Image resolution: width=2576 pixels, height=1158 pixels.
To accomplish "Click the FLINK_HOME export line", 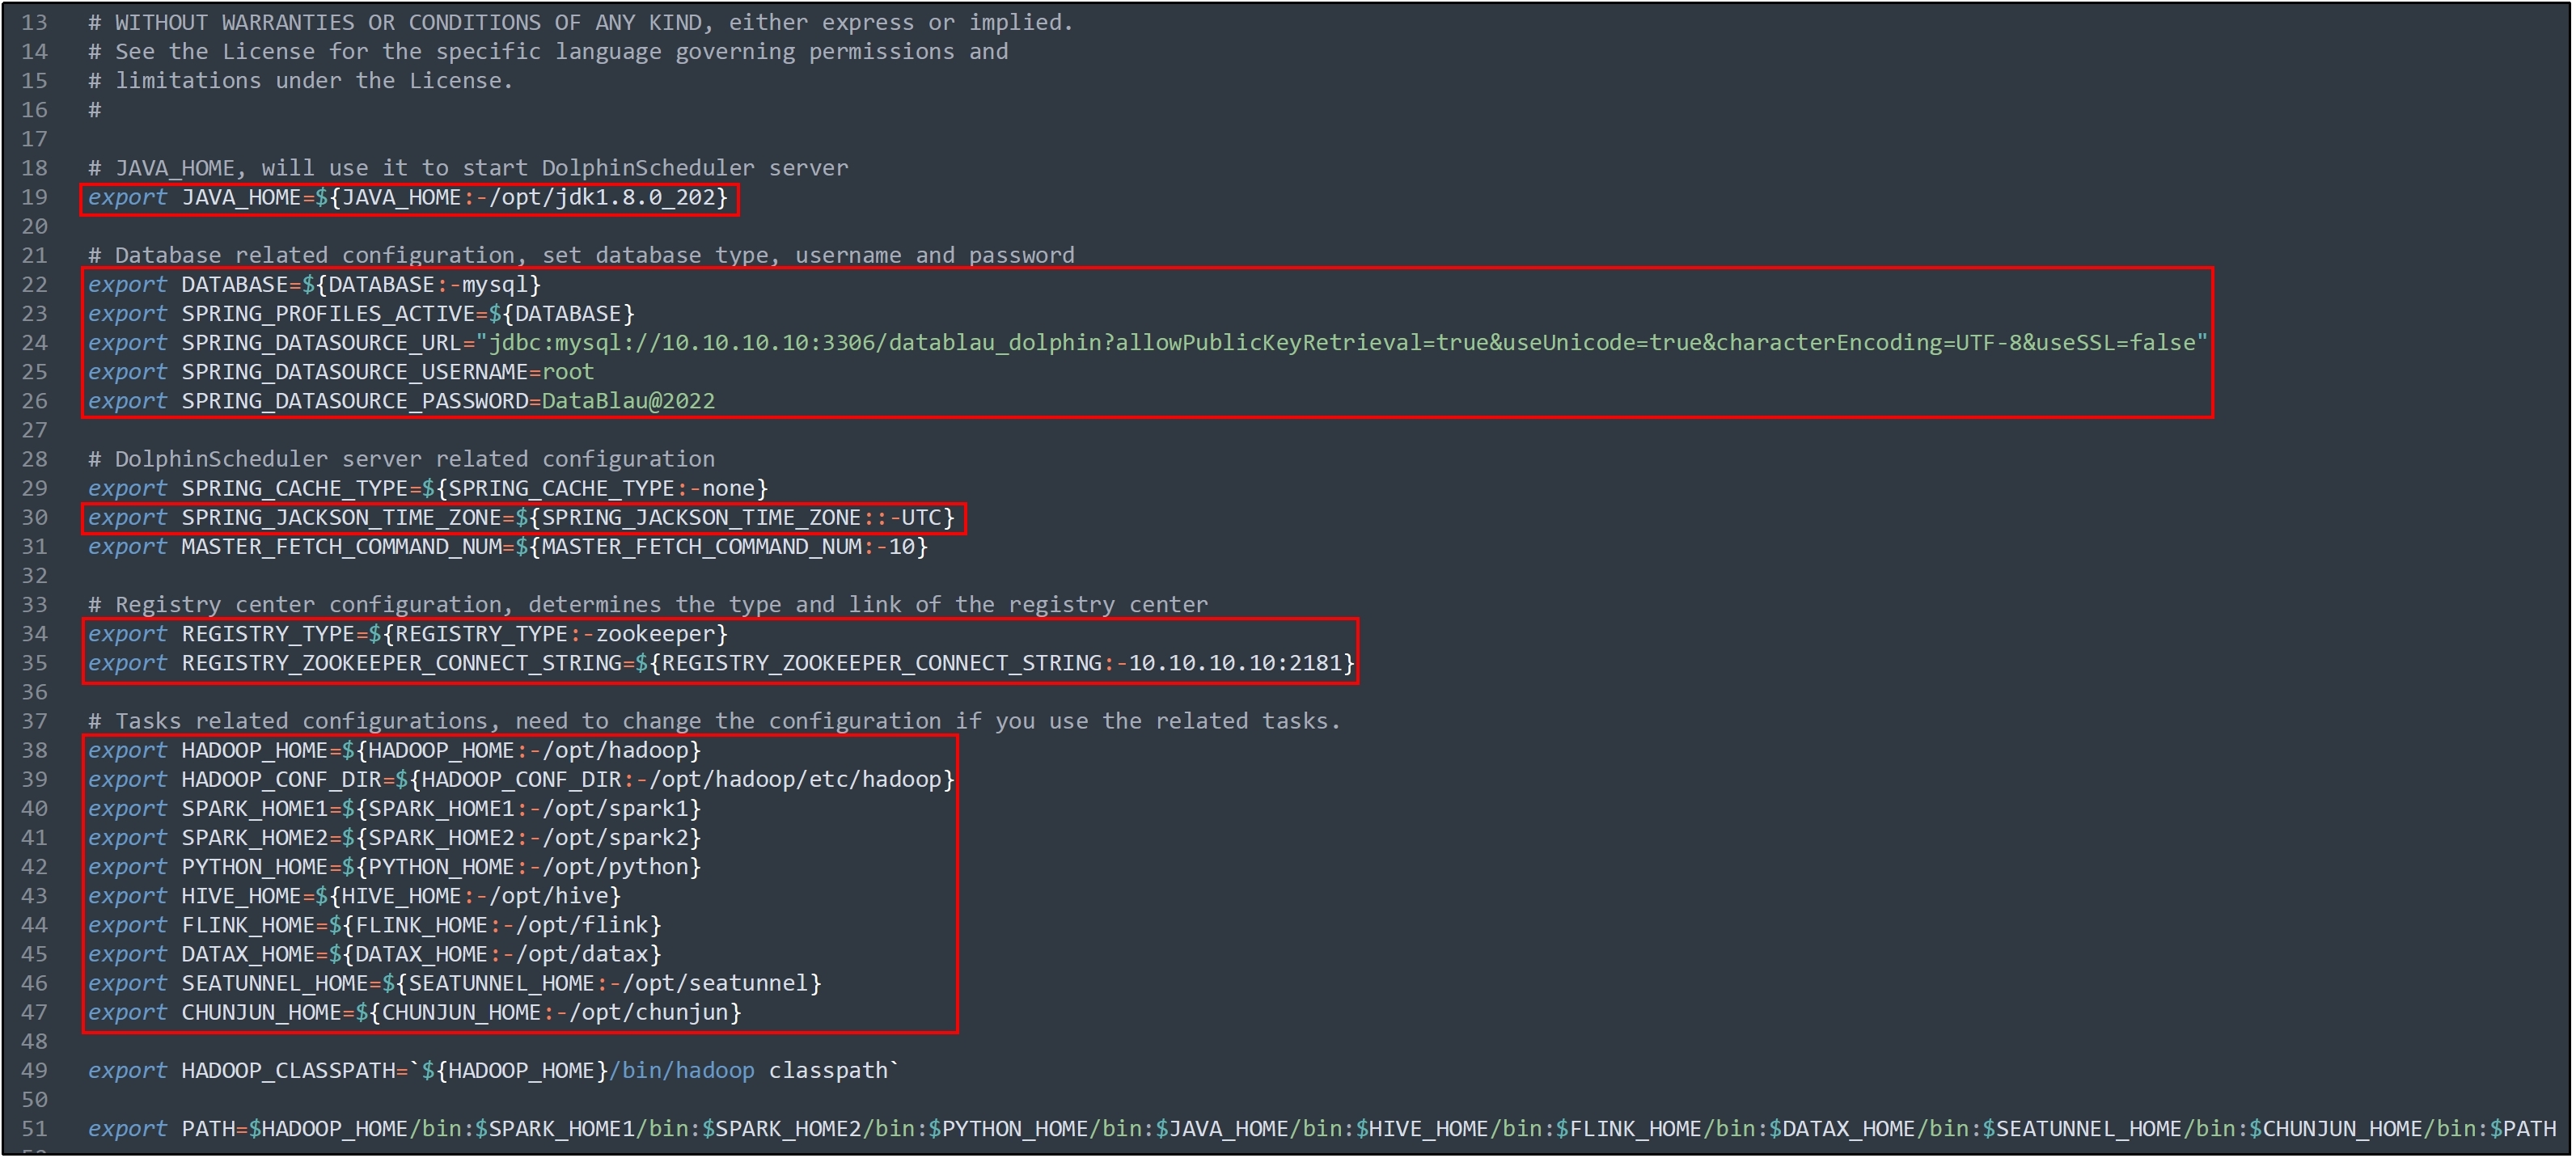I will 374,925.
